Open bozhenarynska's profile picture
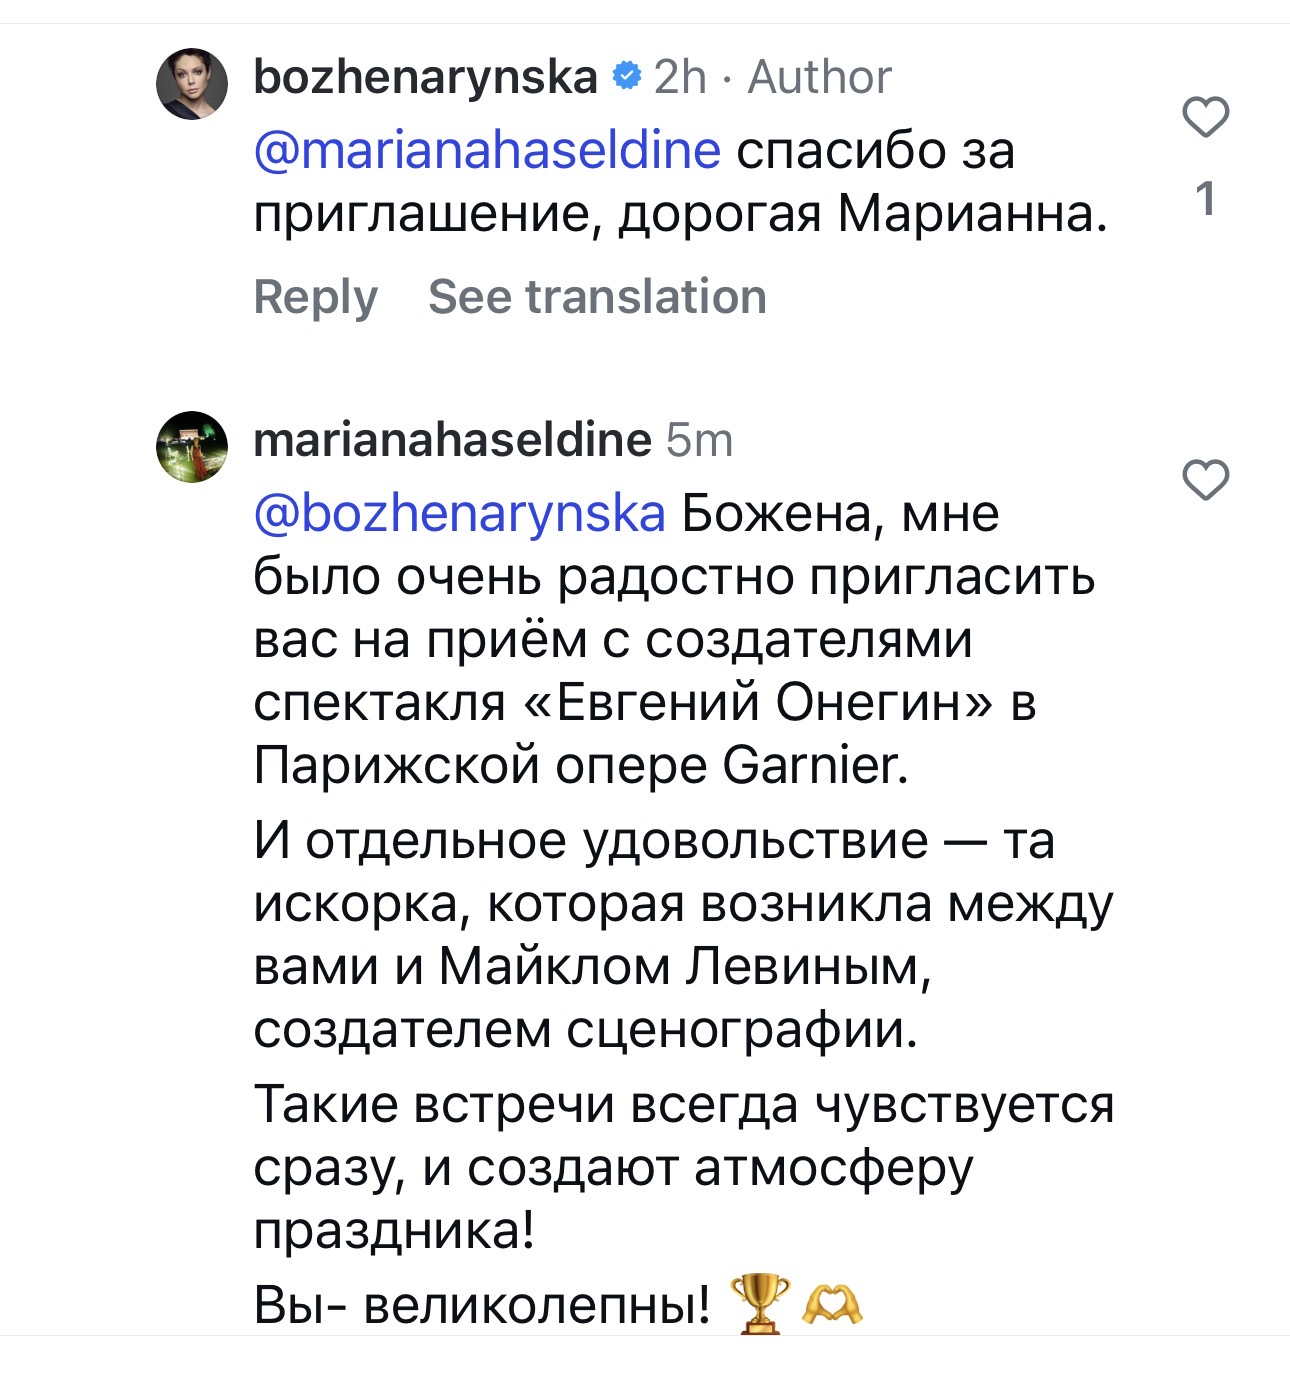Screen dimensions: 1290x1382 tap(192, 84)
